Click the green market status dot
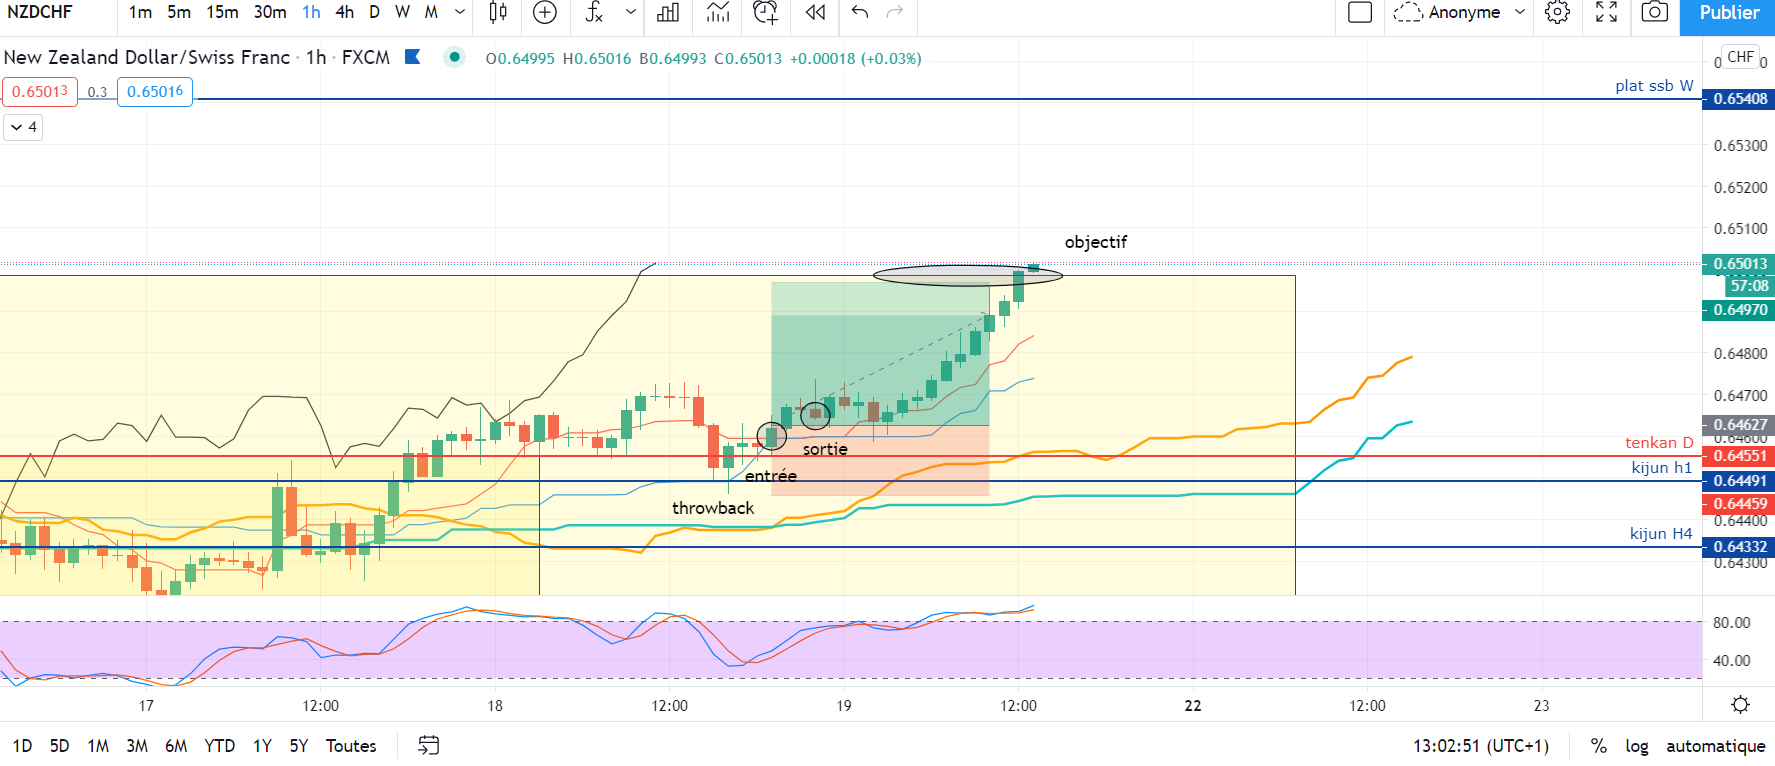Viewport: 1775px width, 766px height. tap(455, 57)
